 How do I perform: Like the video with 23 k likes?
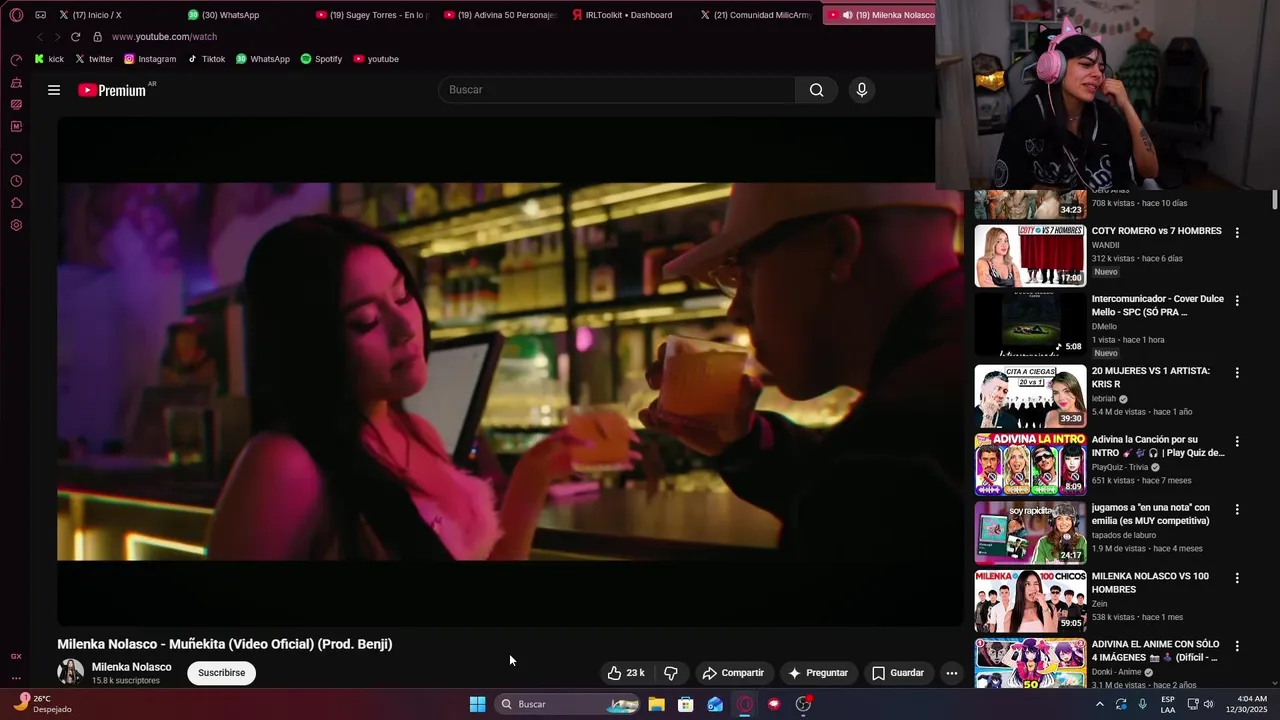pyautogui.click(x=626, y=673)
